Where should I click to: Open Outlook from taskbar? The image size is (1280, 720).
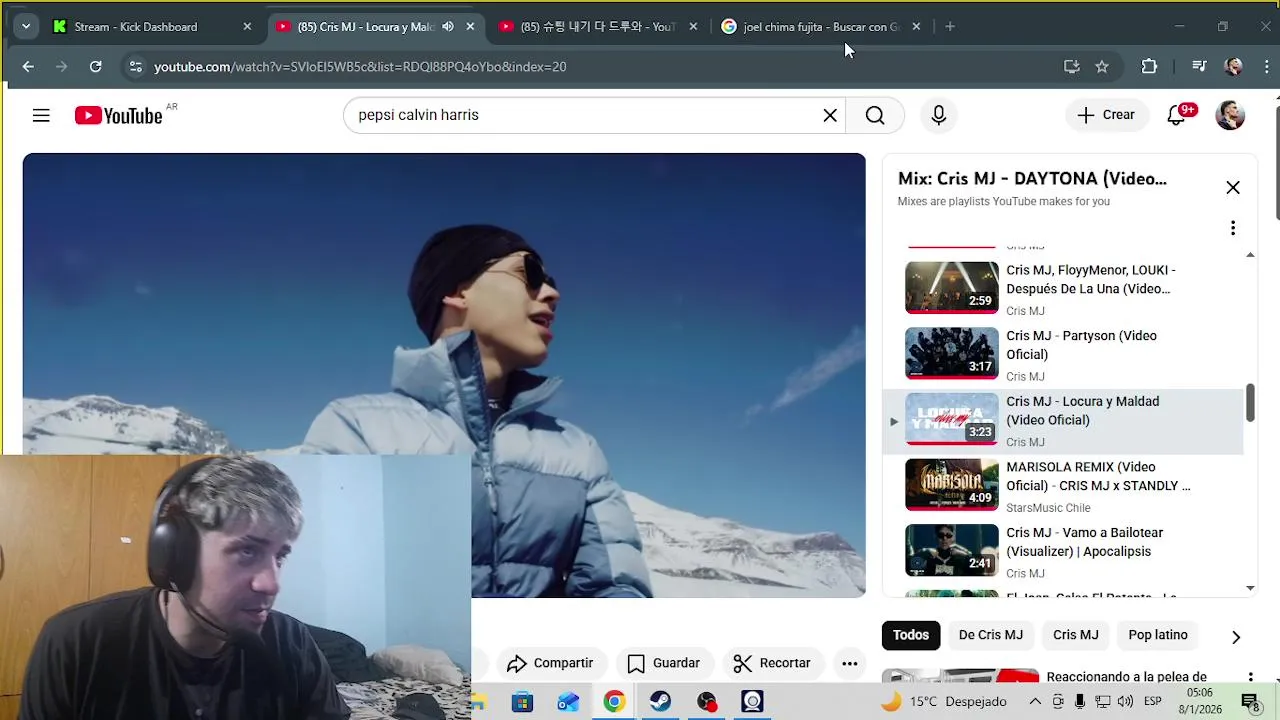point(568,702)
